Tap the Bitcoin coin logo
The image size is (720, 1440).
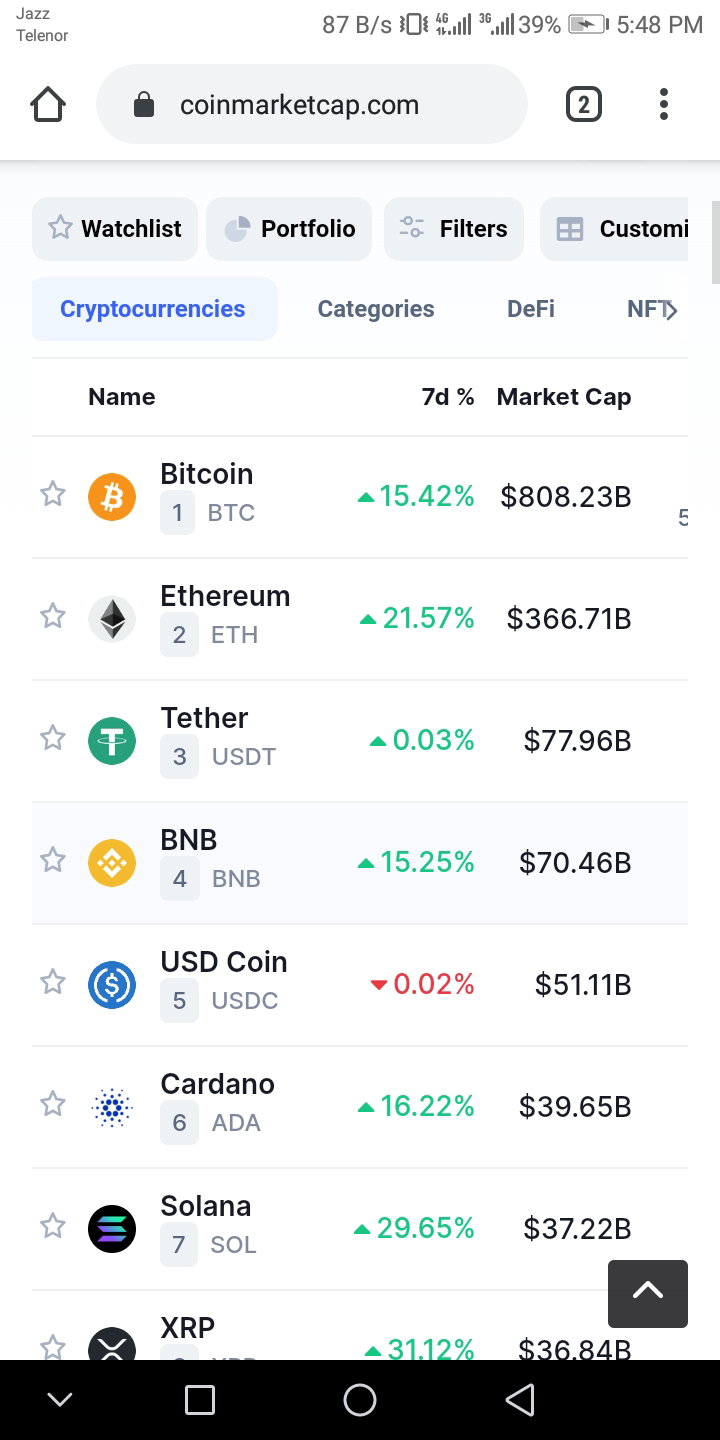(x=112, y=497)
